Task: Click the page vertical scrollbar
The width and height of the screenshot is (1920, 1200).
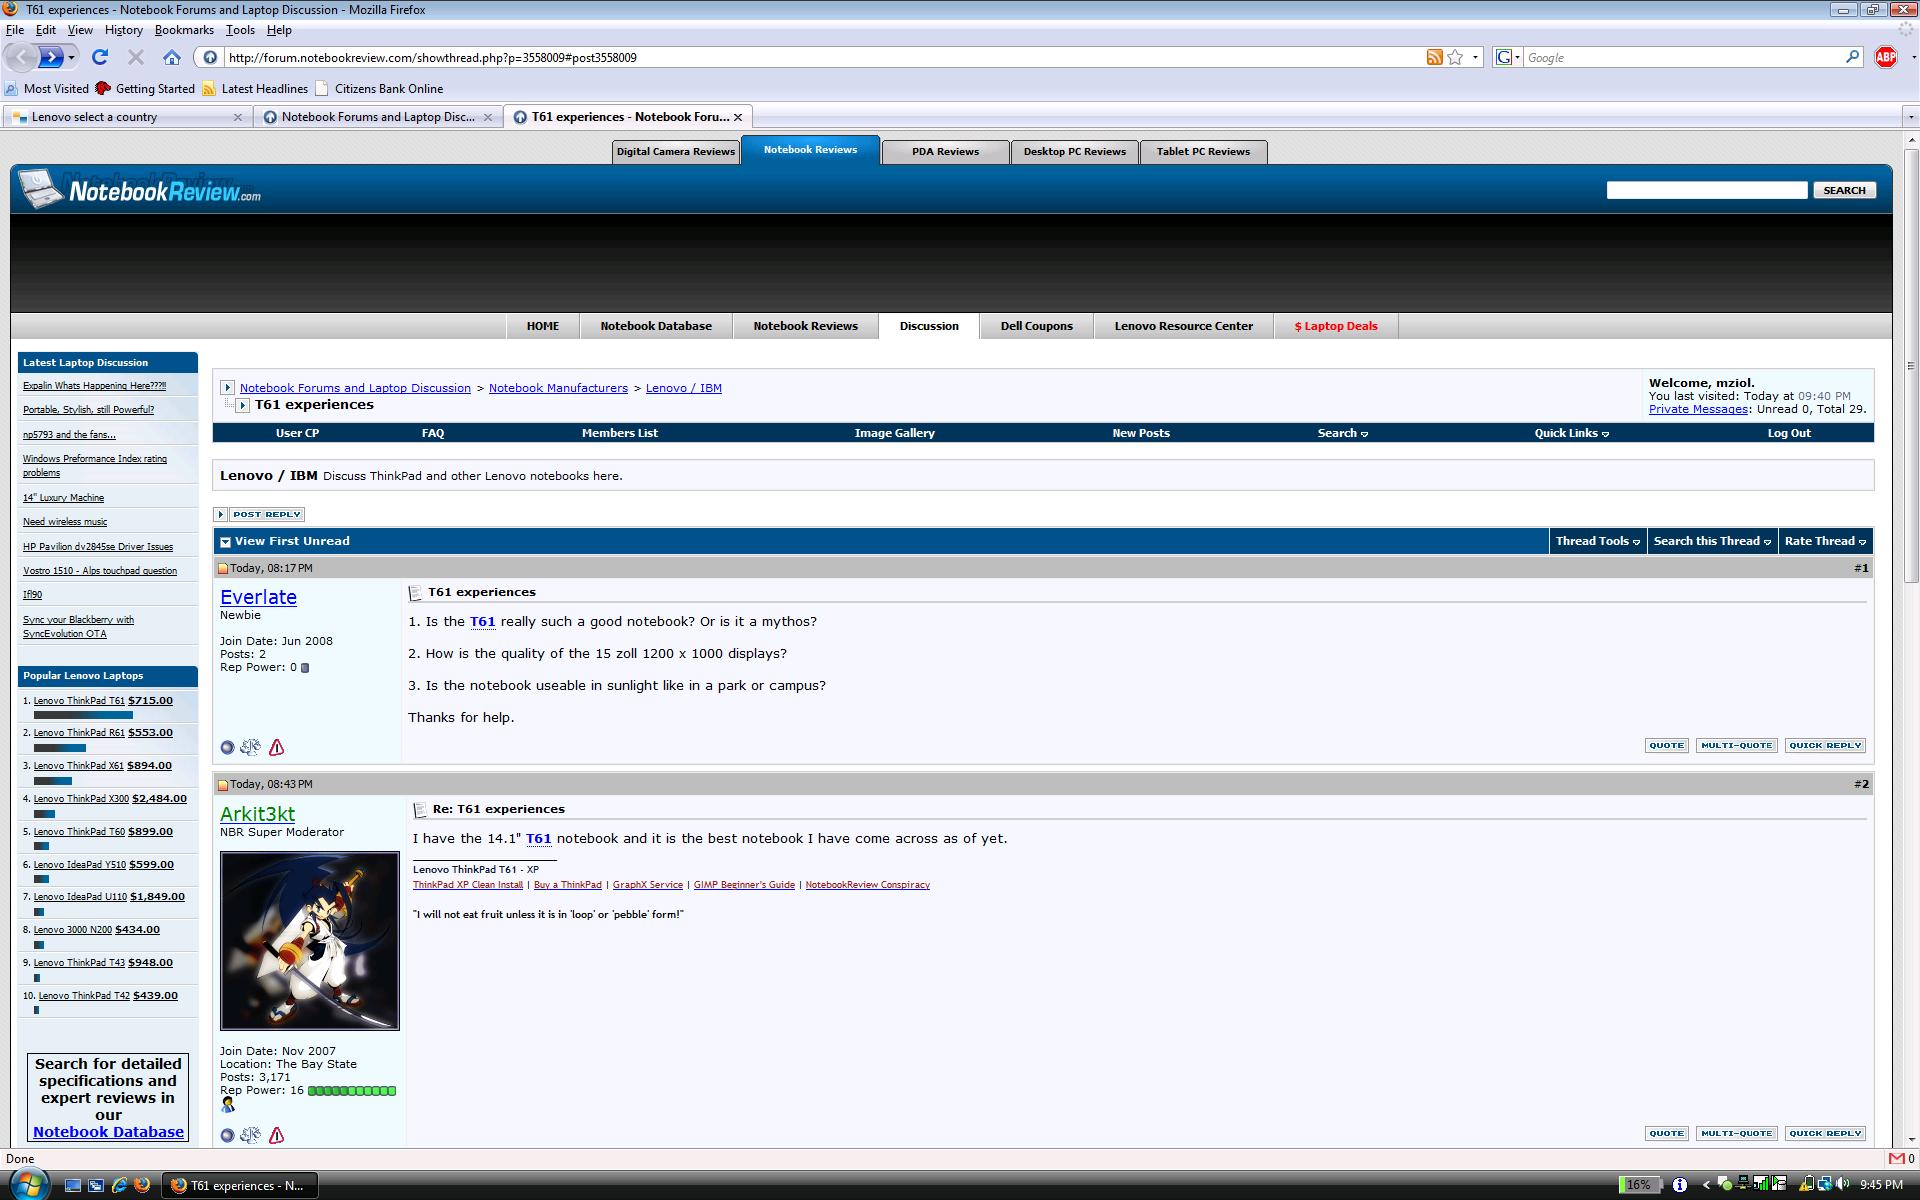Action: coord(1911,640)
